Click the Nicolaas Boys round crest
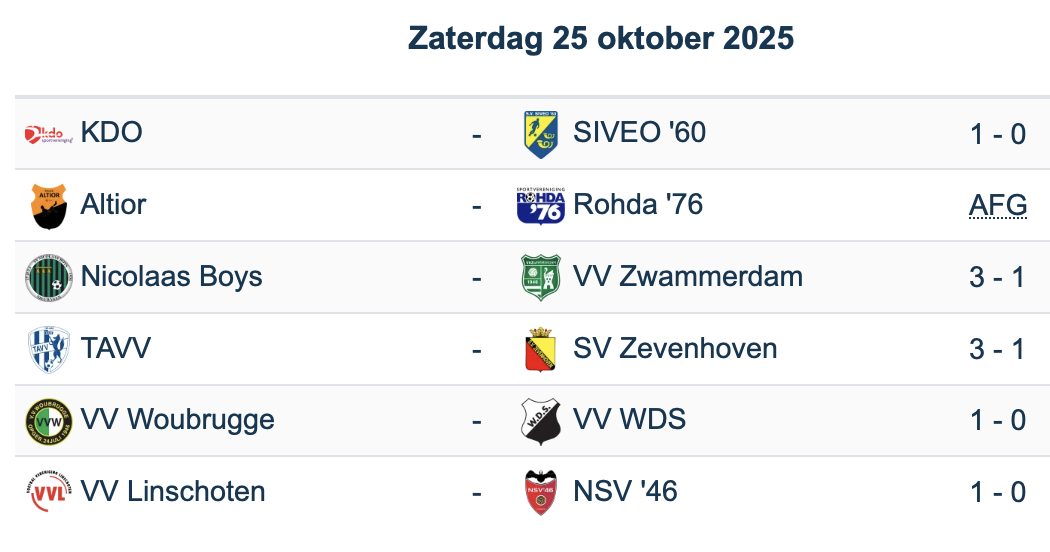This screenshot has height=552, width=1050. 48,277
